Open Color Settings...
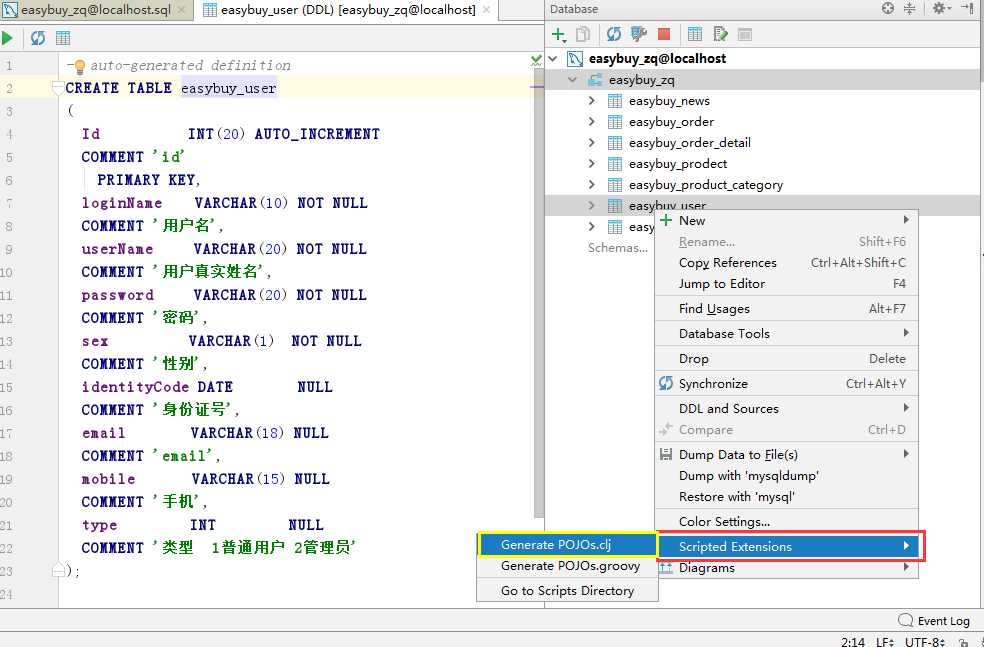The image size is (984, 647). click(x=786, y=522)
